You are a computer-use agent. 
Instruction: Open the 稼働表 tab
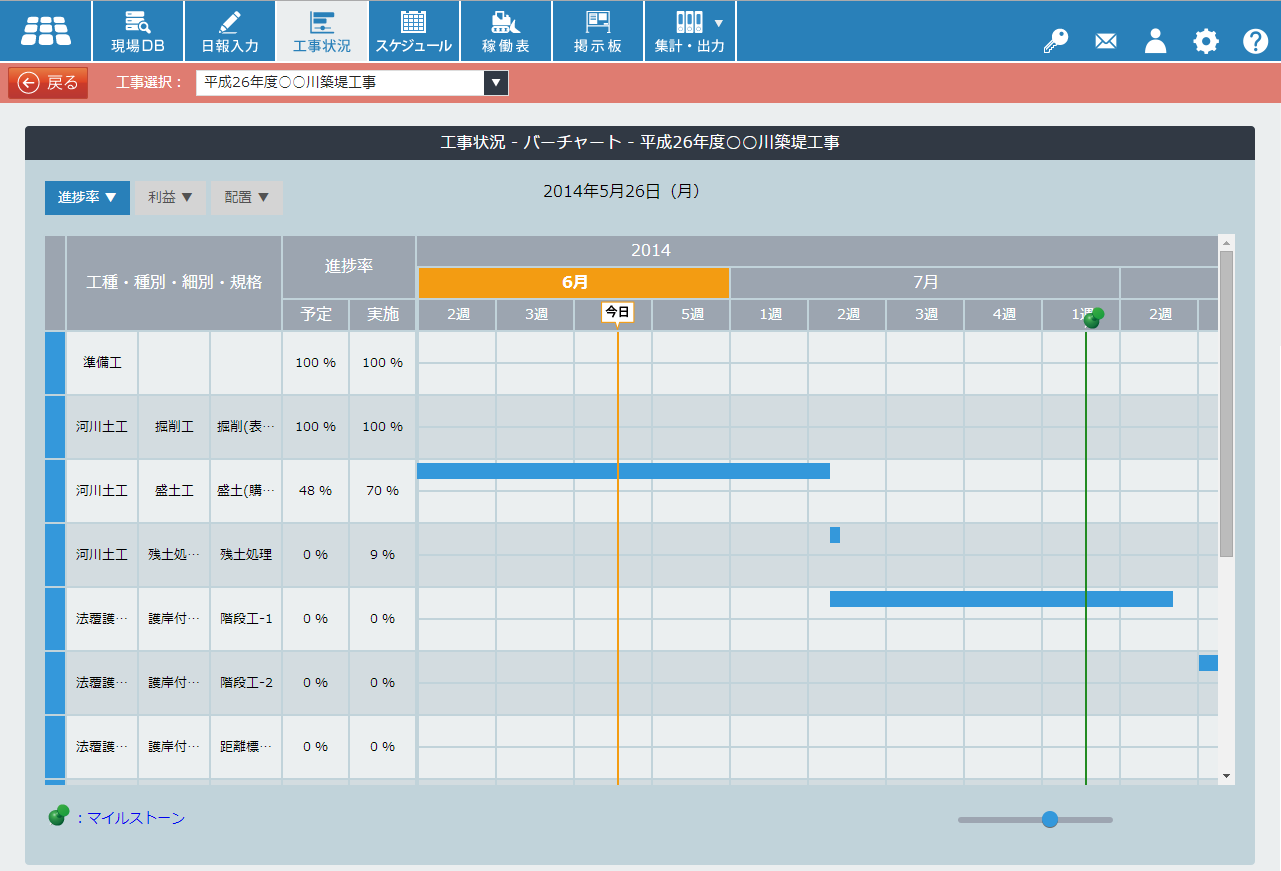point(506,31)
